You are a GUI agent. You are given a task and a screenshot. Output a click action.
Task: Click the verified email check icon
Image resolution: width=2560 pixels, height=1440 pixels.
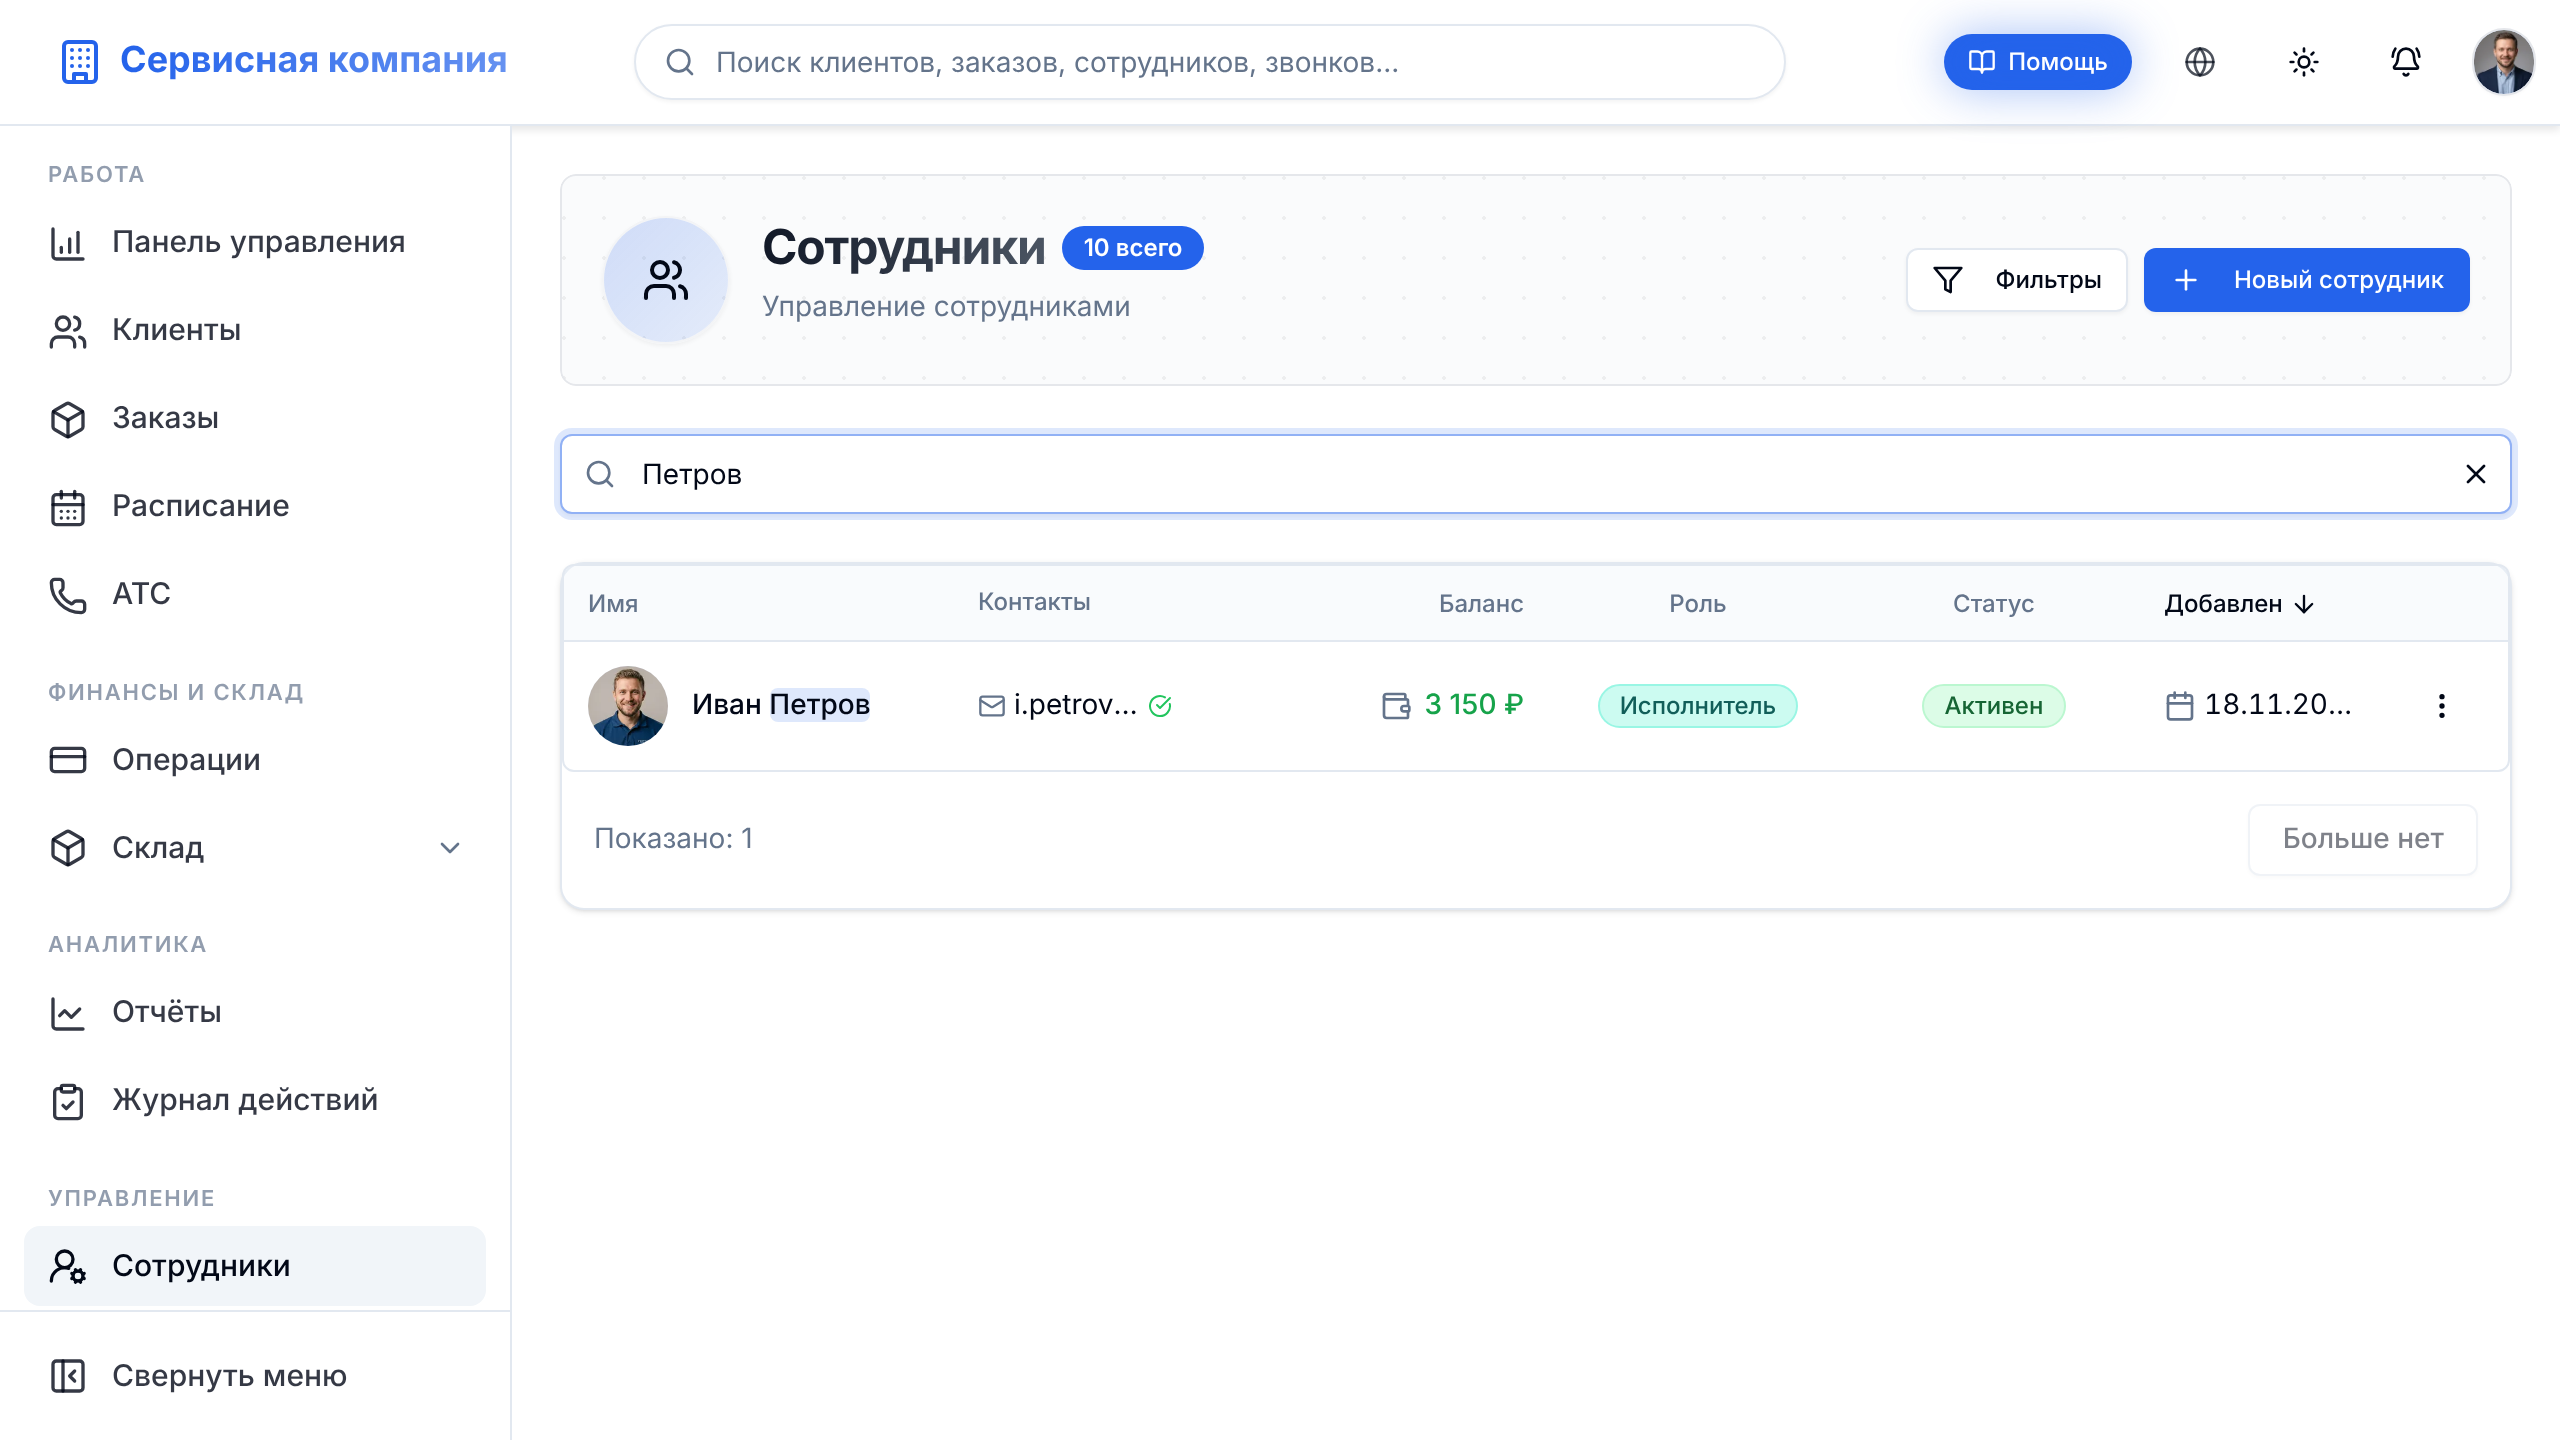tap(1160, 706)
